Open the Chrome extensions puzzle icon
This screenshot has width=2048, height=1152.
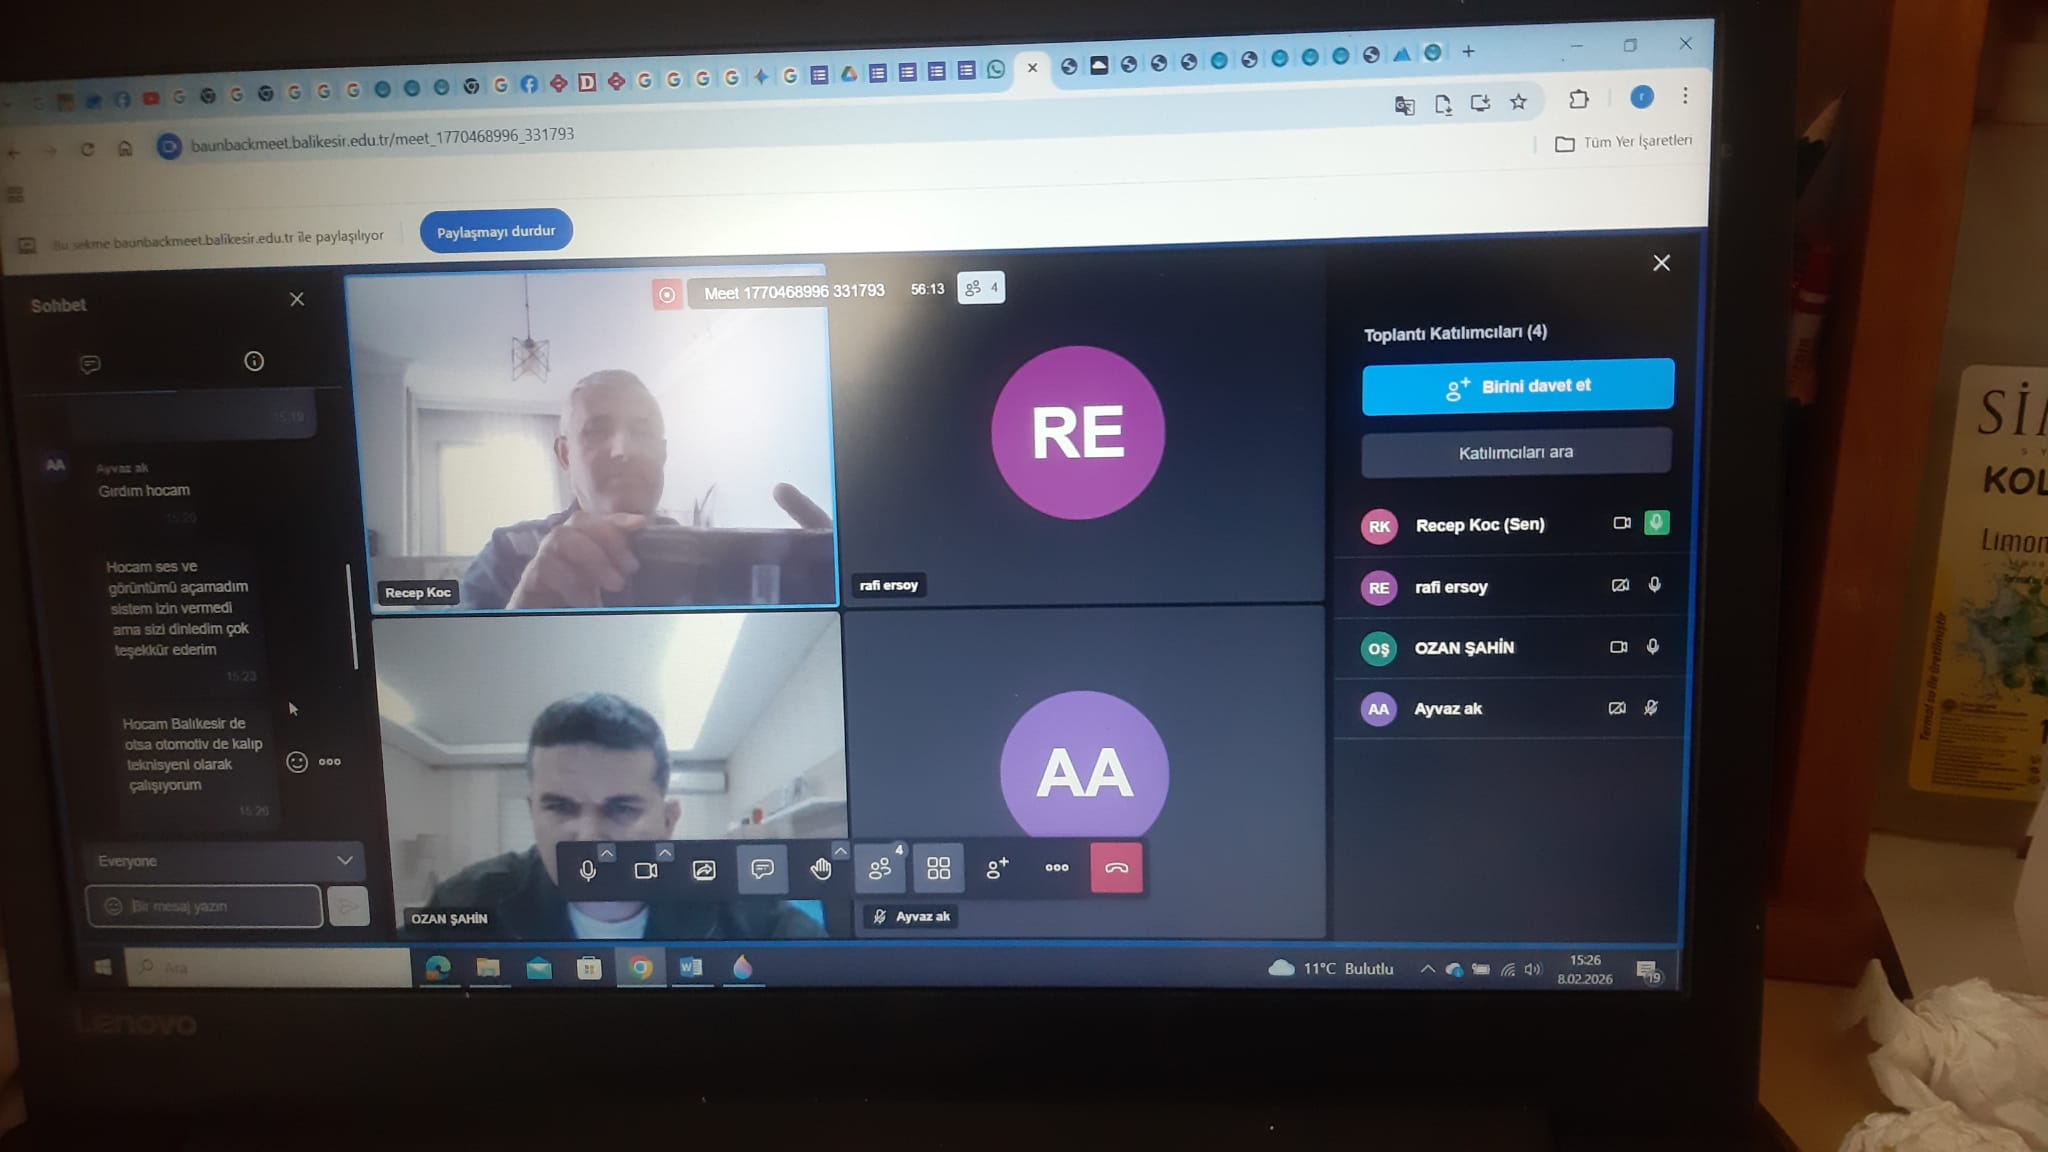click(x=1578, y=99)
